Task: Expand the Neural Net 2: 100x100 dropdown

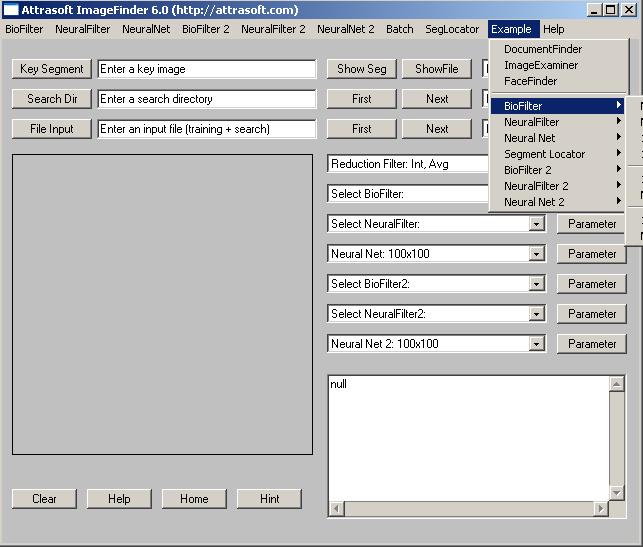Action: (537, 344)
